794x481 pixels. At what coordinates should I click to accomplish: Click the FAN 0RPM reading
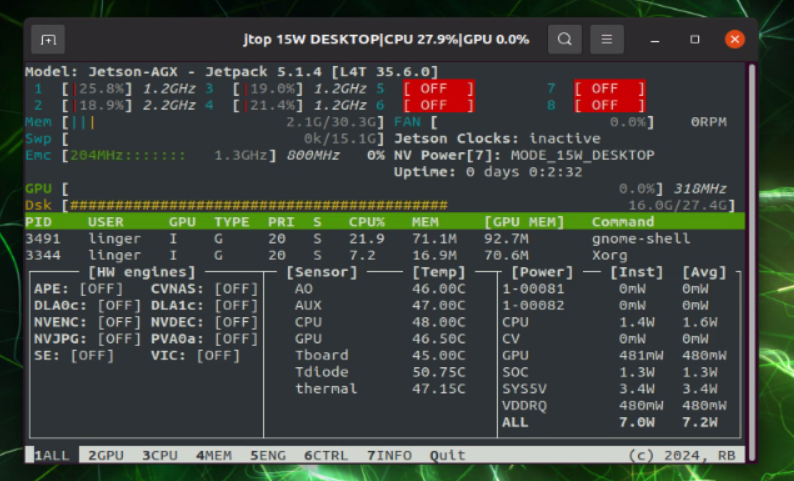click(708, 122)
